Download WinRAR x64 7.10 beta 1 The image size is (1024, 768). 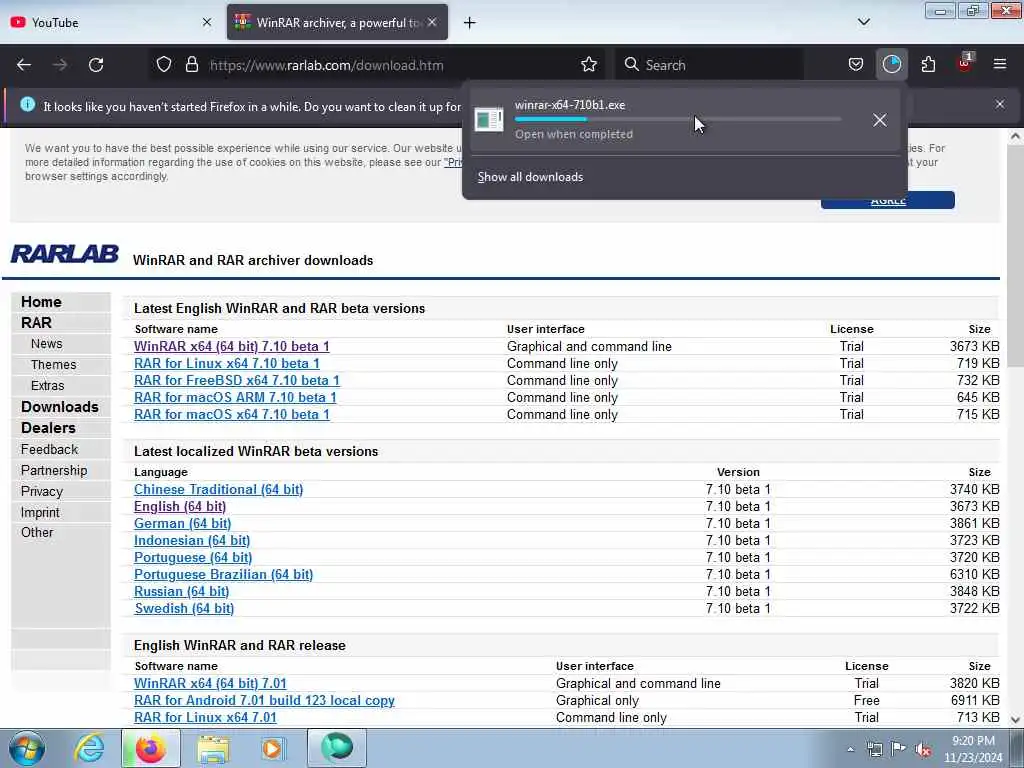click(232, 346)
